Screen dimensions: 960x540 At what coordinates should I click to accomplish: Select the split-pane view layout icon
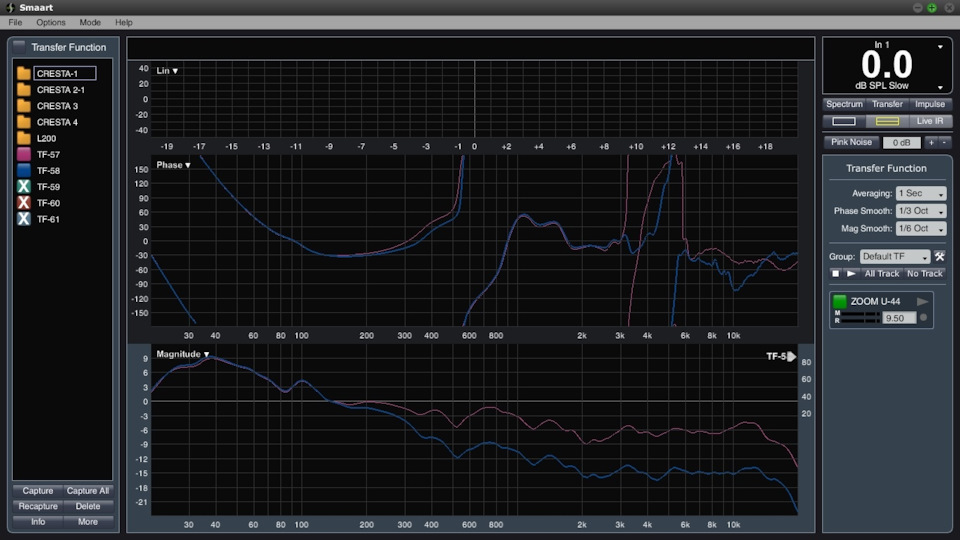pyautogui.click(x=887, y=121)
